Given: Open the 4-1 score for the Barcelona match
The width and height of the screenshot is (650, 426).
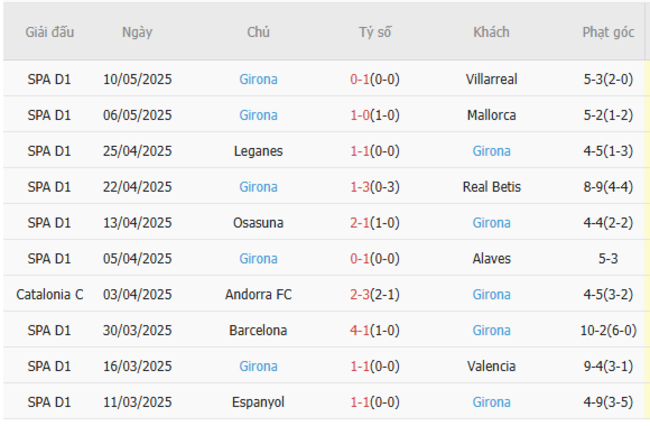Looking at the screenshot, I should point(360,331).
